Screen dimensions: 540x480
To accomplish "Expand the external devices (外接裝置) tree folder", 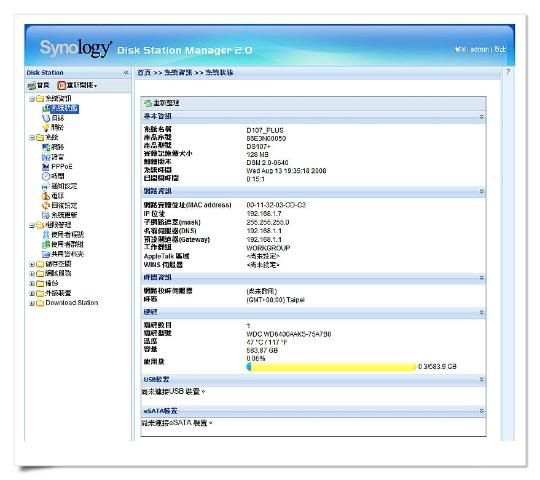I will (x=32, y=293).
